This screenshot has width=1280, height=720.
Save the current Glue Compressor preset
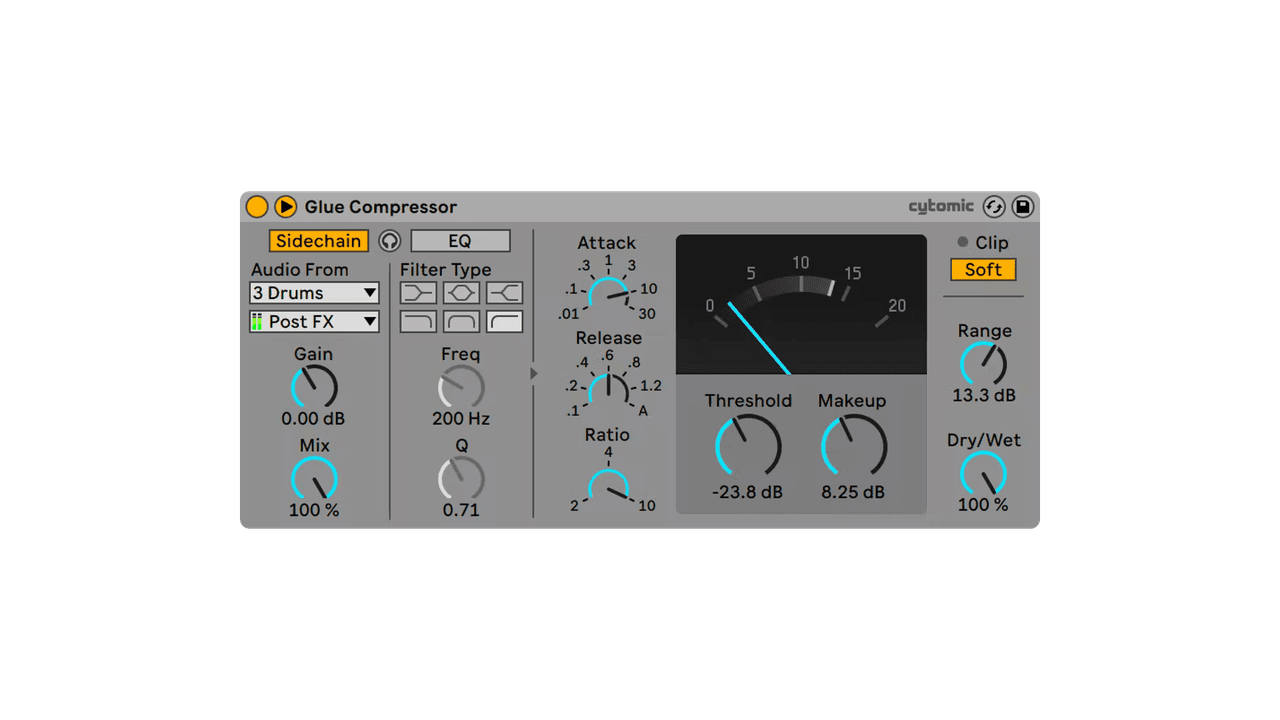pos(1023,206)
